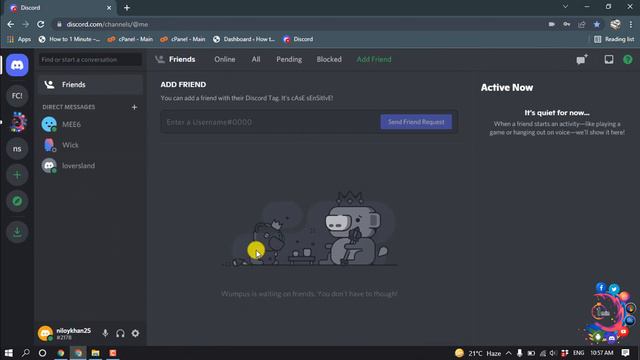This screenshot has width=640, height=360.
Task: Click Send Friend Request button
Action: pos(416,122)
